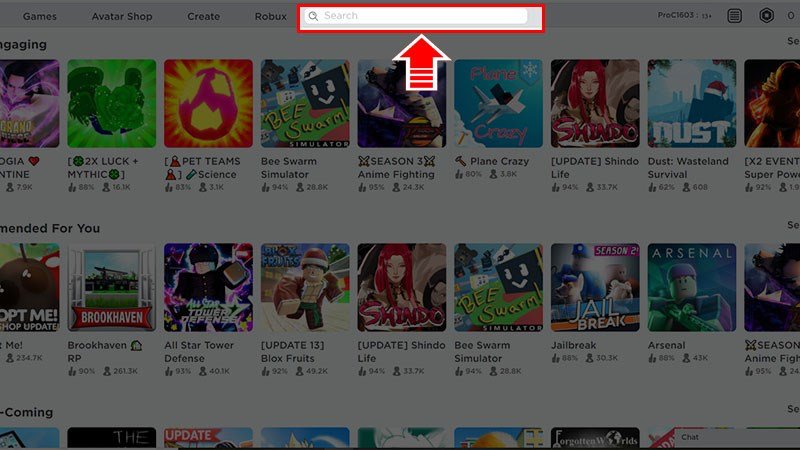Click Plane Crazy 80% rating thumb icon
Image resolution: width=800 pixels, height=450 pixels.
point(459,174)
